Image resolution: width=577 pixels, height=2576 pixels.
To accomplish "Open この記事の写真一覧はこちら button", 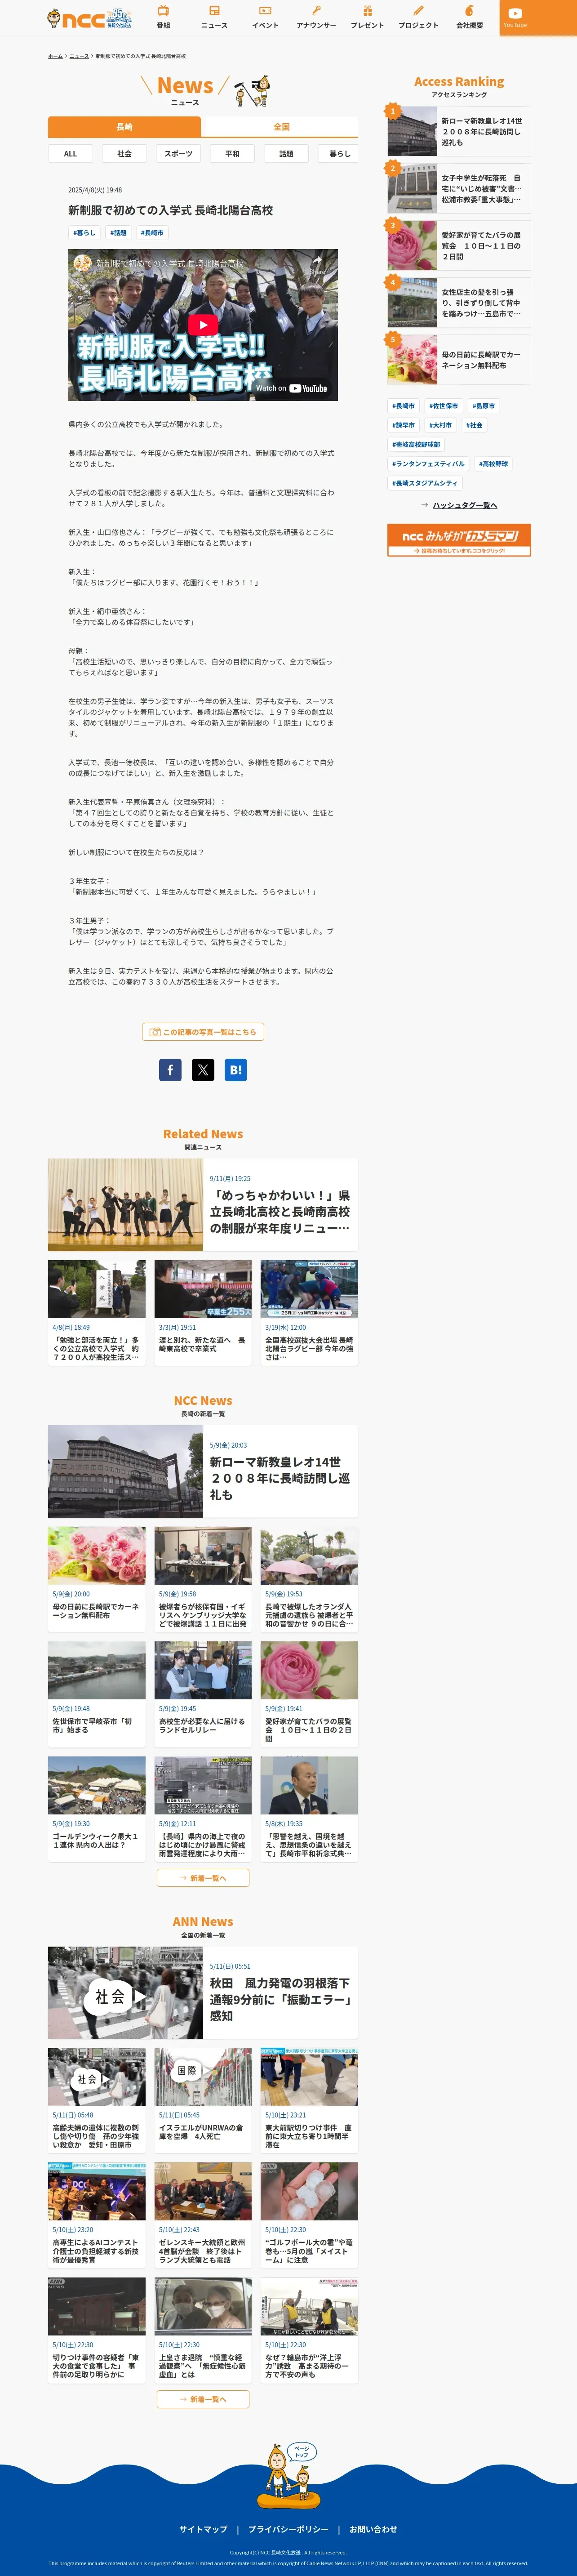I will tap(203, 1032).
